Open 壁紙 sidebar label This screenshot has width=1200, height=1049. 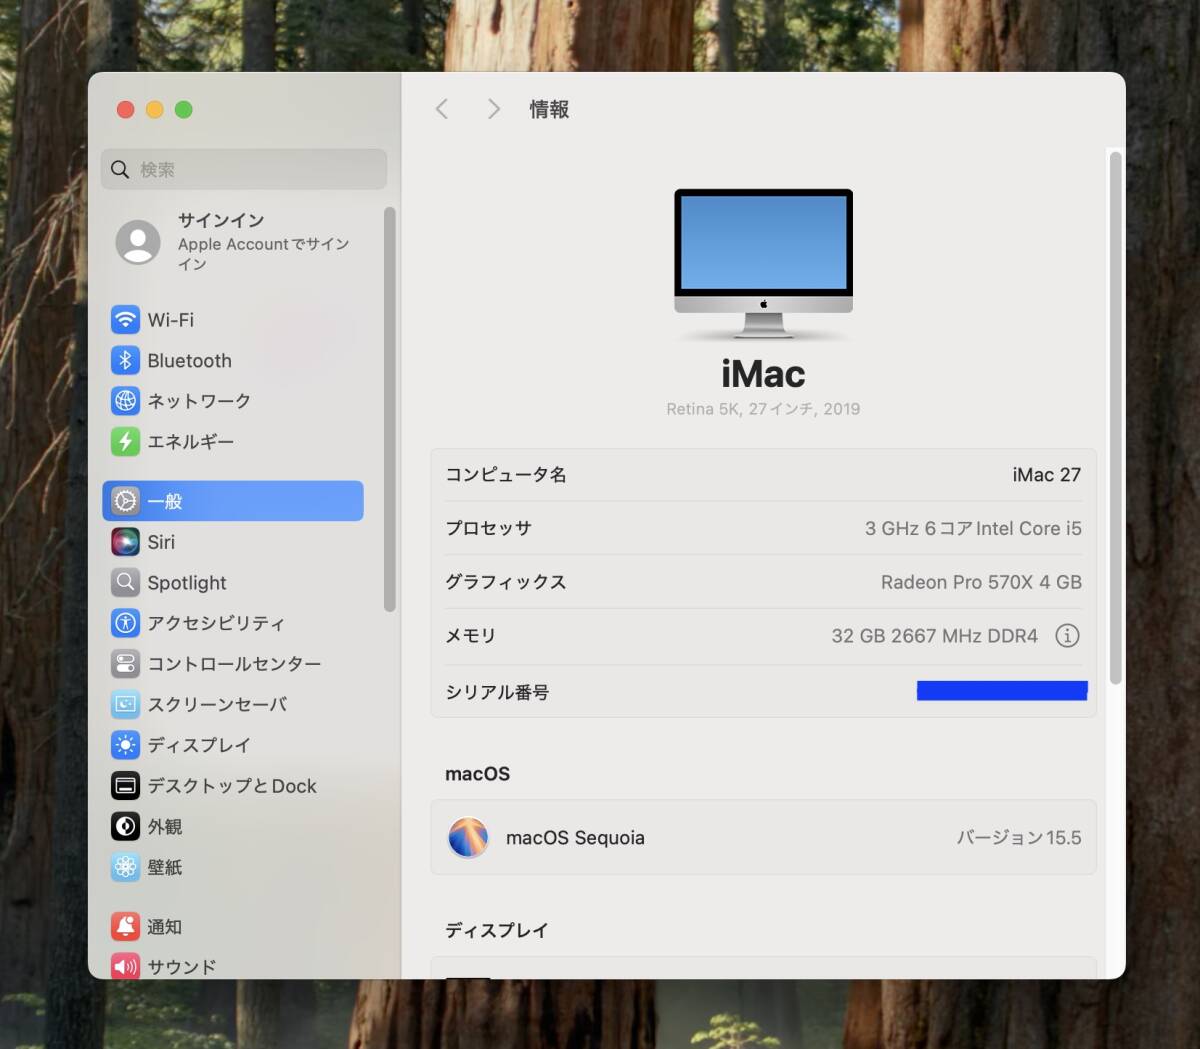point(165,867)
